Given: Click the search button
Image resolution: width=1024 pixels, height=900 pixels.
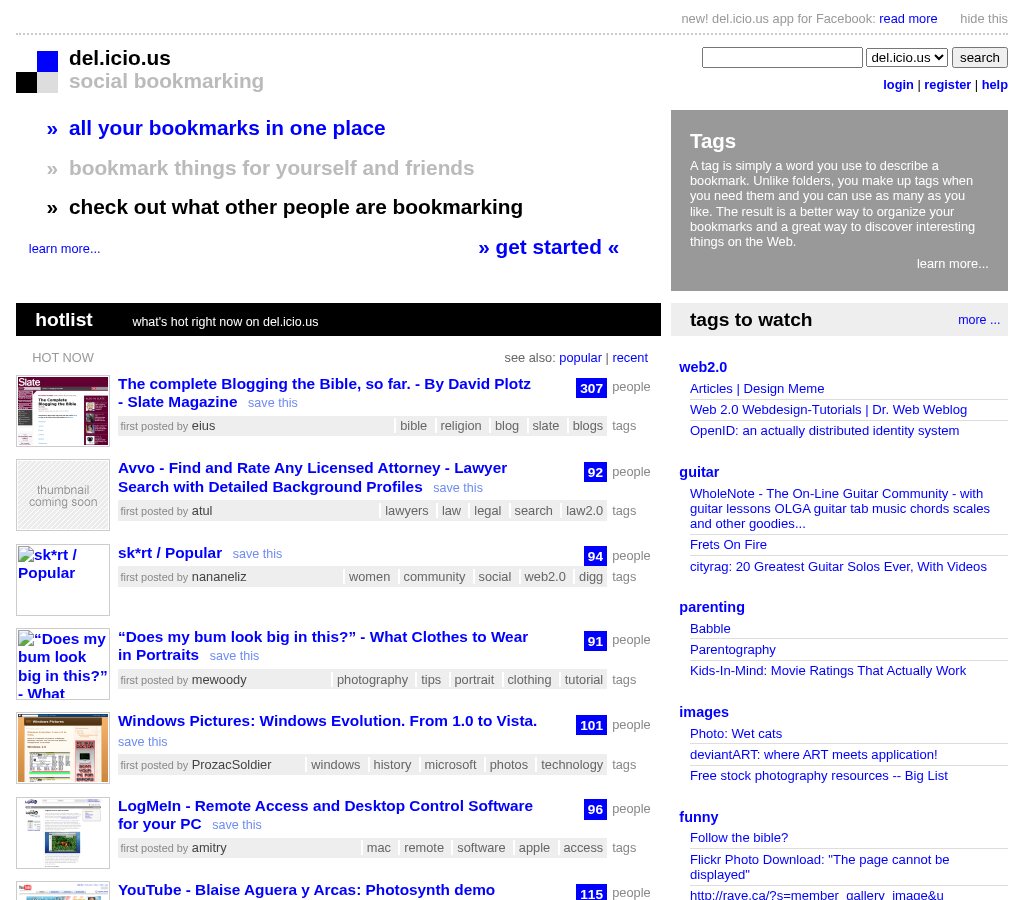Looking at the screenshot, I should click(x=980, y=57).
